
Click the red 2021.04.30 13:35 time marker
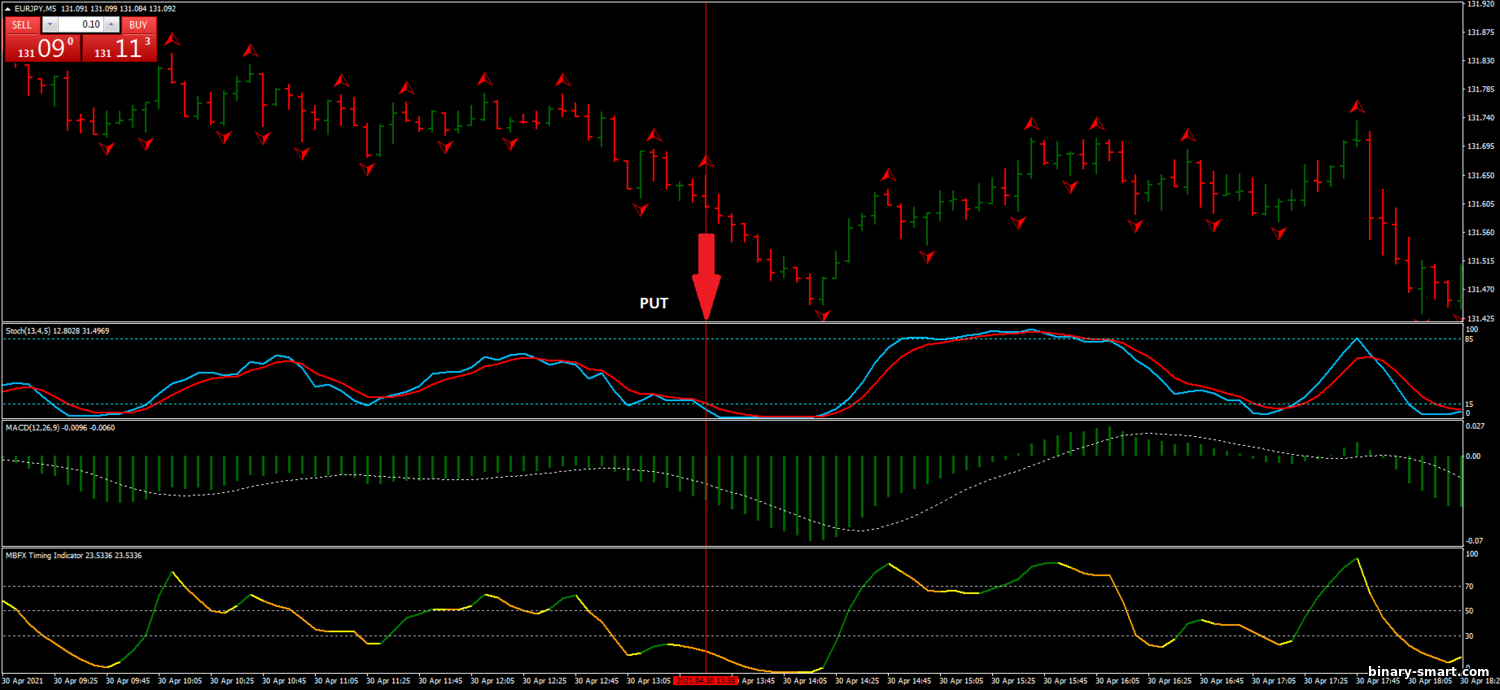(x=706, y=680)
